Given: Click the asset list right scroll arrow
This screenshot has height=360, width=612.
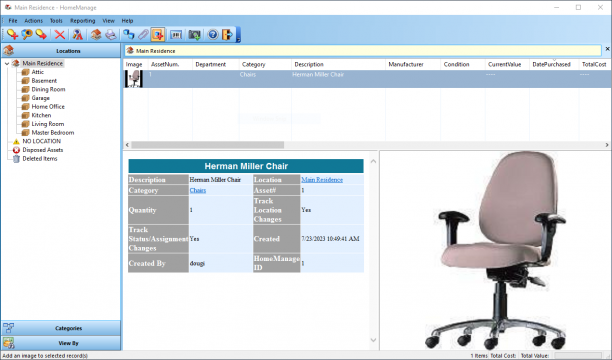Looking at the screenshot, I should [607, 145].
